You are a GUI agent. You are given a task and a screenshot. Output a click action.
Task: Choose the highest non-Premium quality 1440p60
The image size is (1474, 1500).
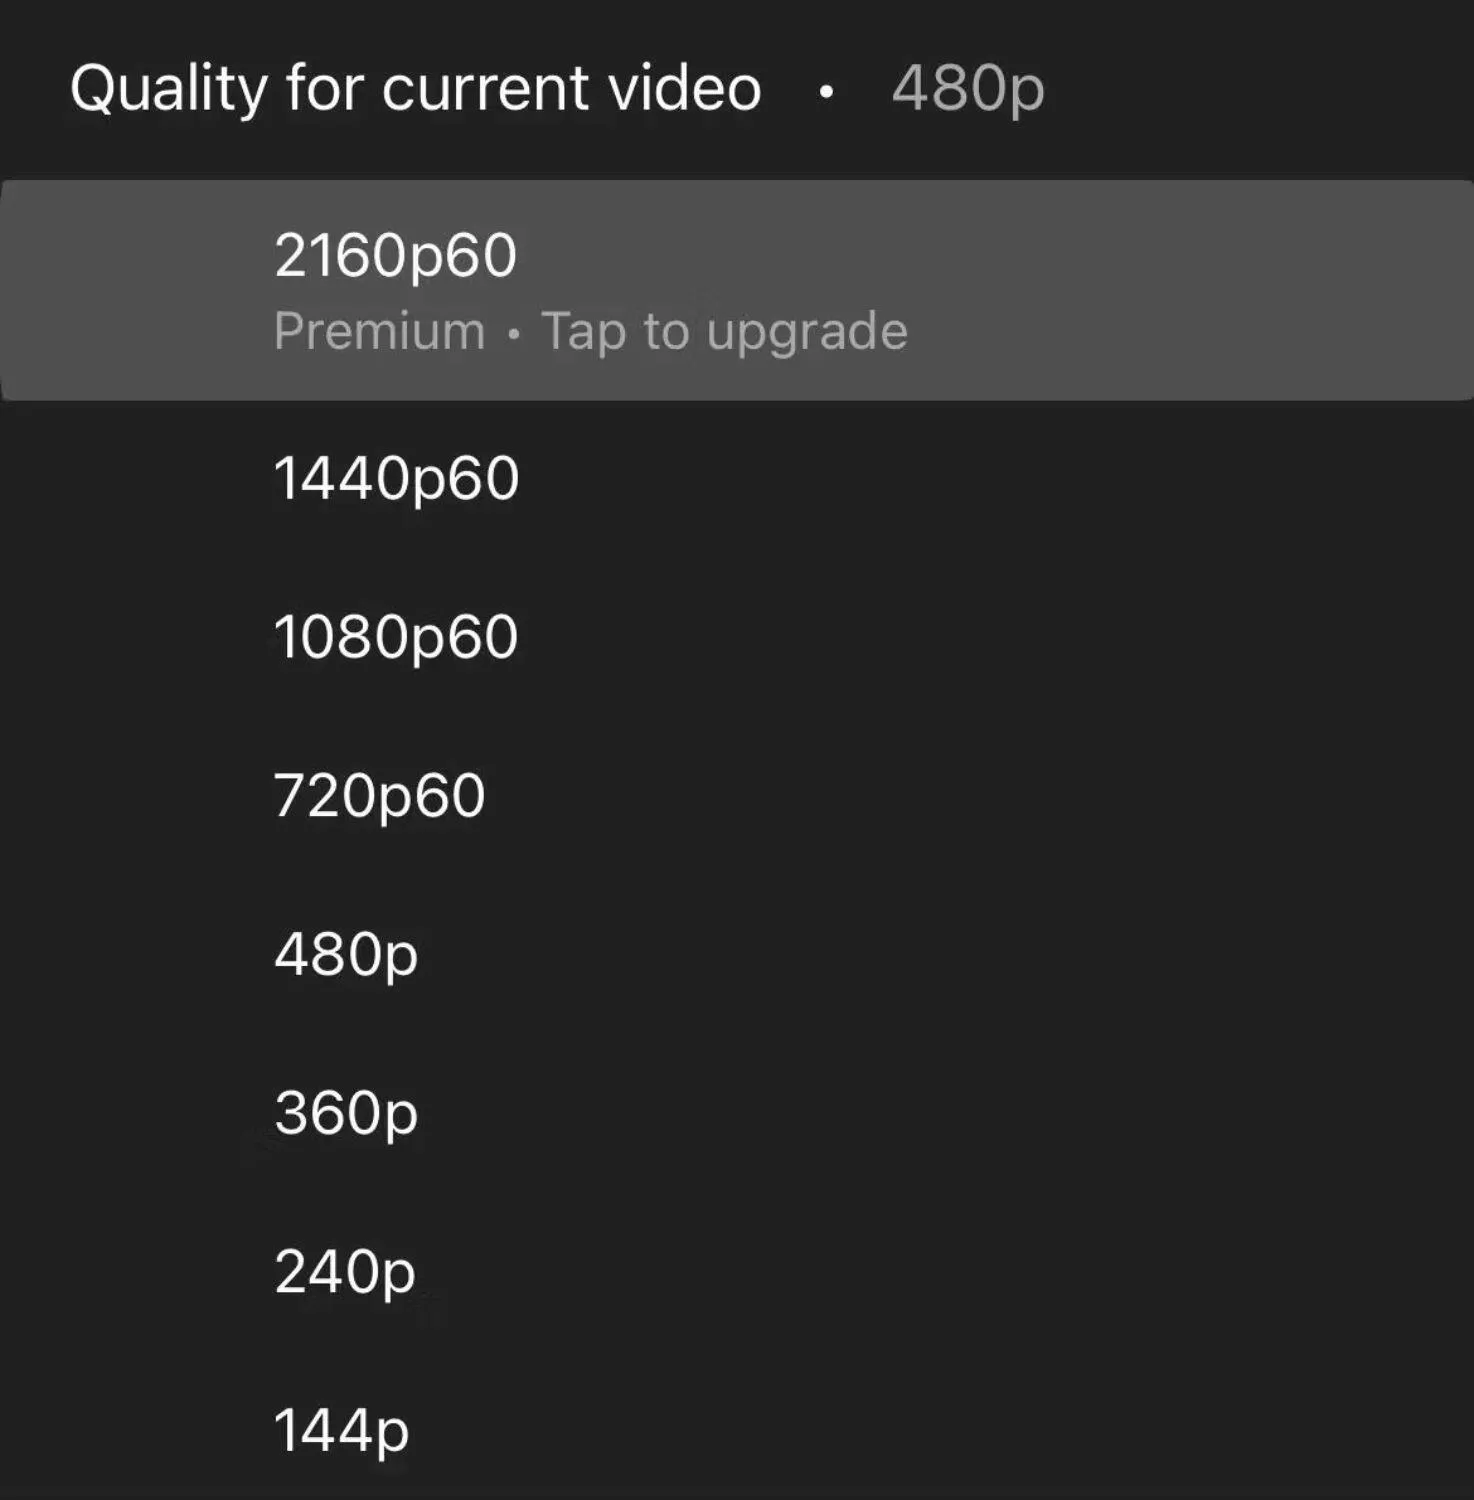(396, 477)
